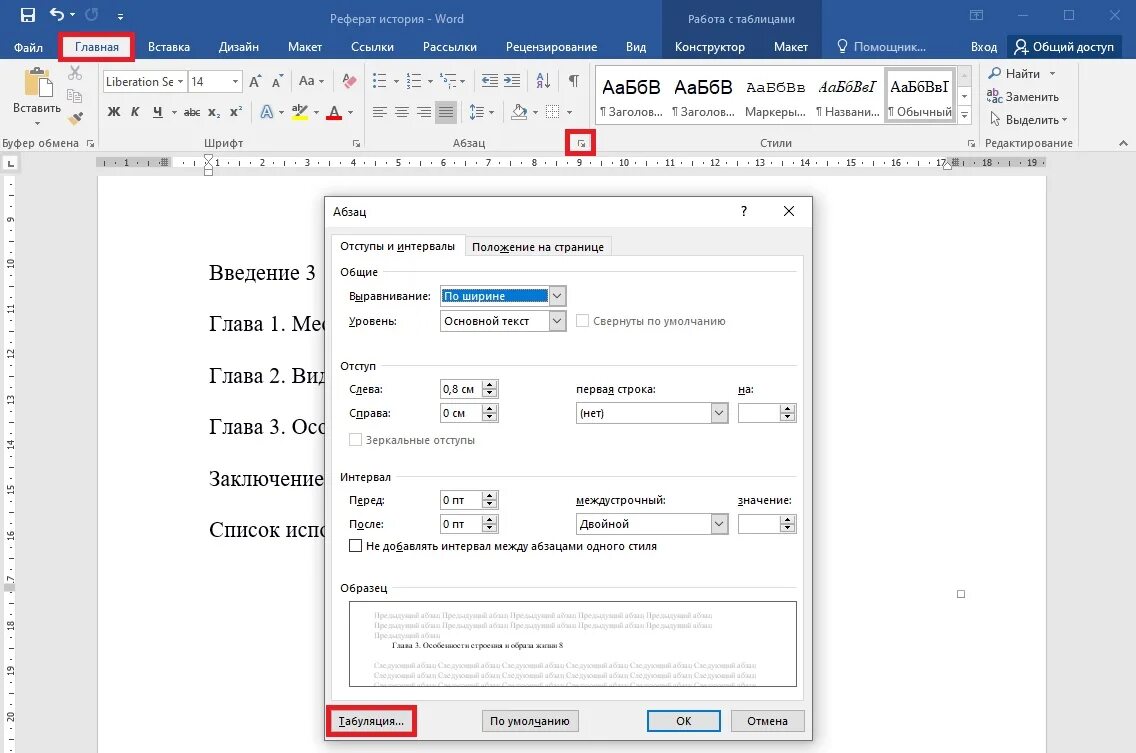Center the text alignment
Viewport: 1136px width, 753px height.
pos(402,112)
